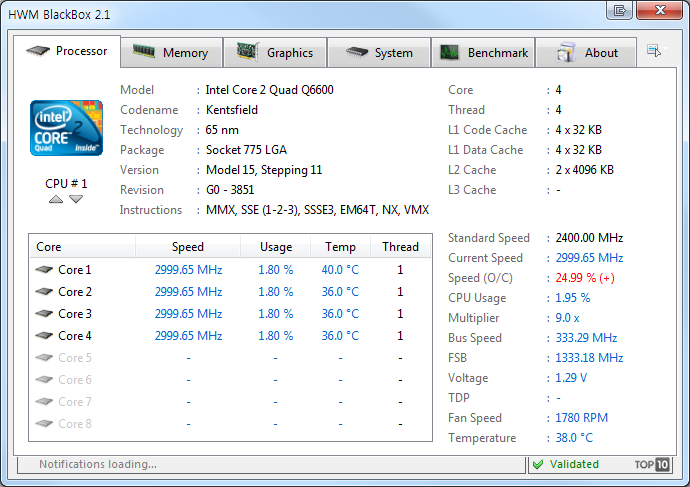Viewport: 690px width, 487px height.
Task: Click model value Intel Core 2 Quad Q6600
Action: coord(269,90)
